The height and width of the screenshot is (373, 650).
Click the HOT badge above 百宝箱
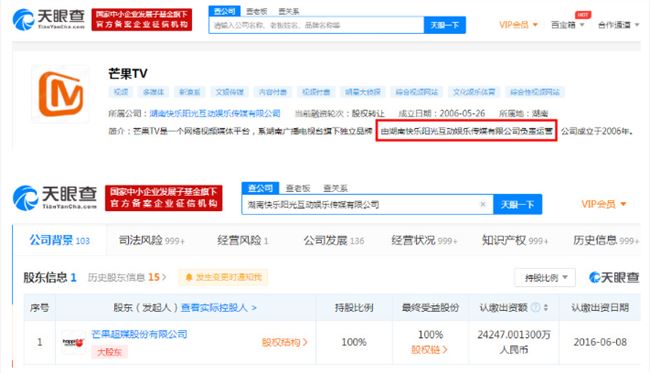coord(582,15)
